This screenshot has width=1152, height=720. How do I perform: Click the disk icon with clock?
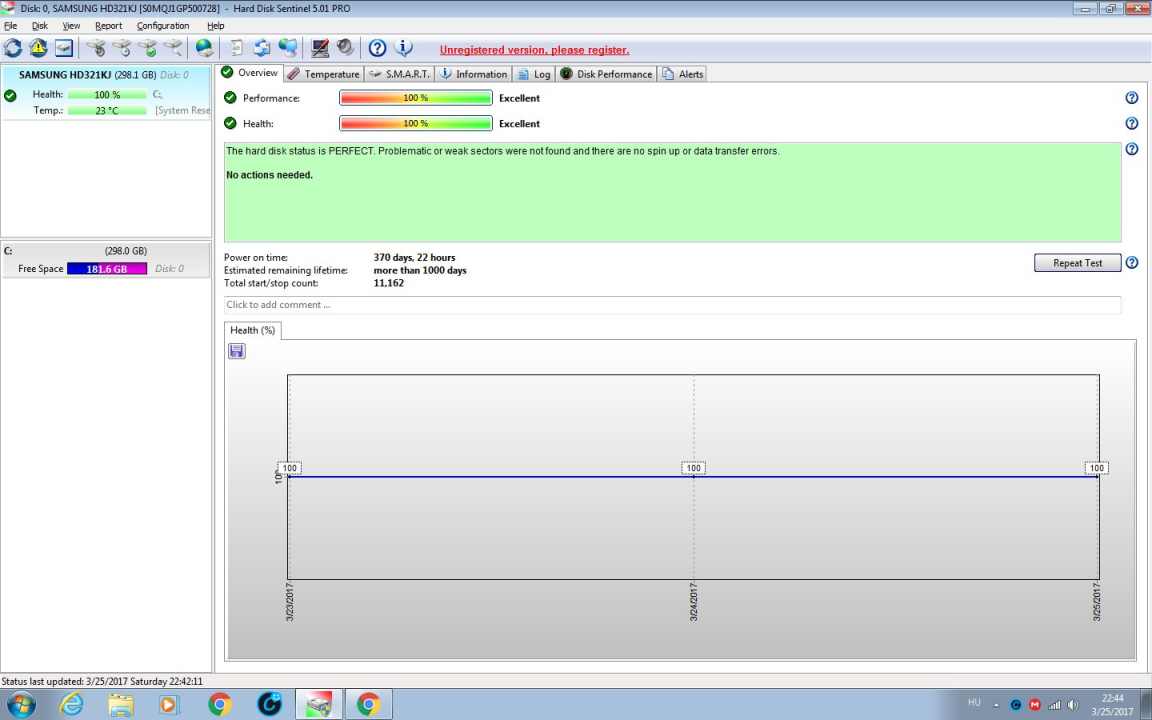(x=121, y=48)
